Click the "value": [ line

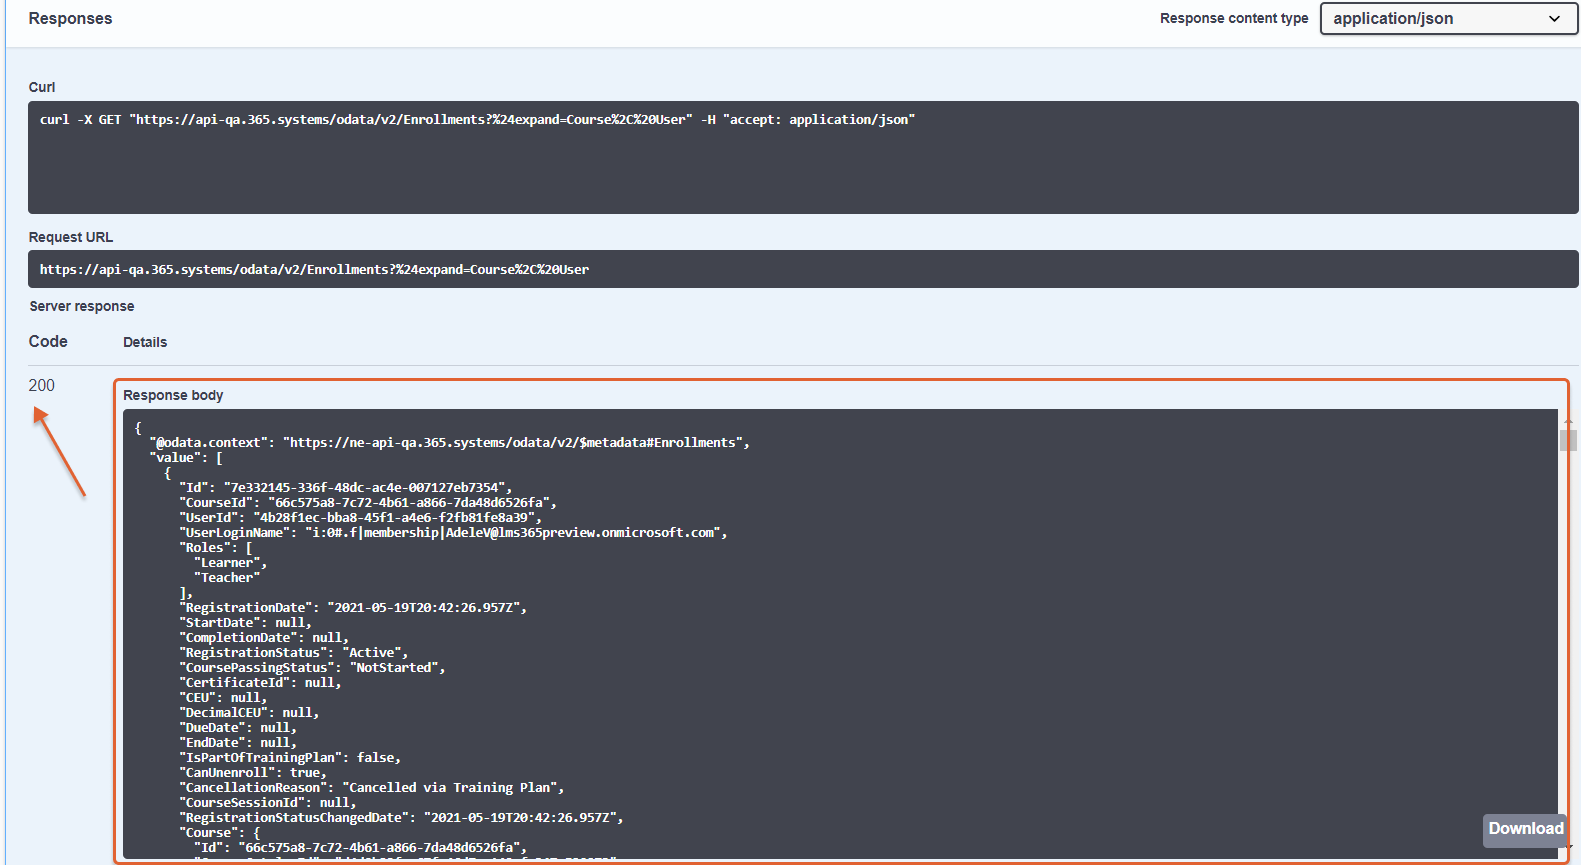point(186,458)
